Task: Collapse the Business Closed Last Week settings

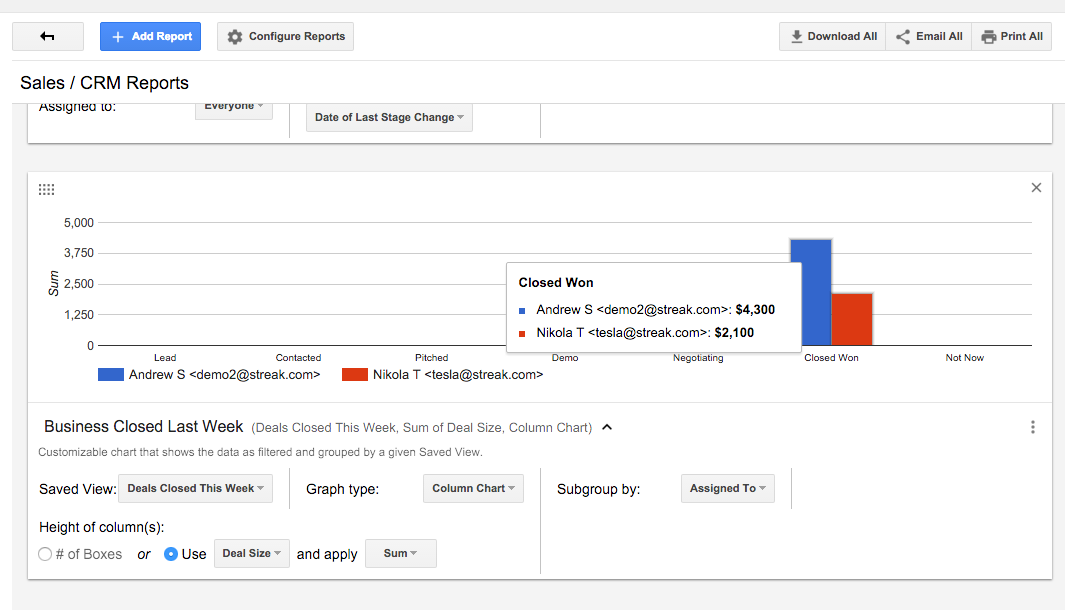Action: click(x=607, y=427)
